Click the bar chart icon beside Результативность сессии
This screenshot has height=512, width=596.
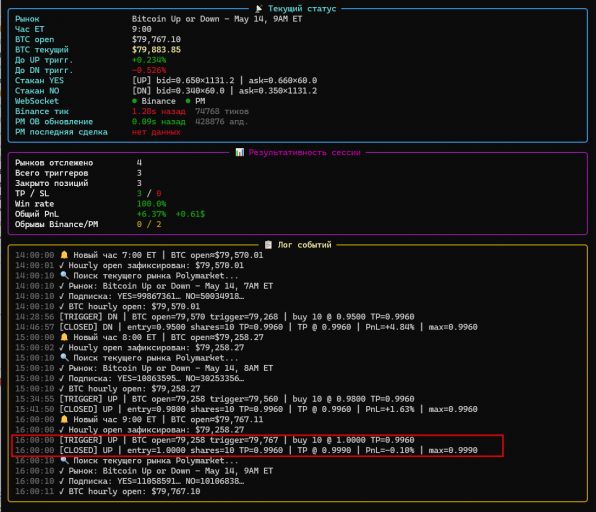(239, 152)
